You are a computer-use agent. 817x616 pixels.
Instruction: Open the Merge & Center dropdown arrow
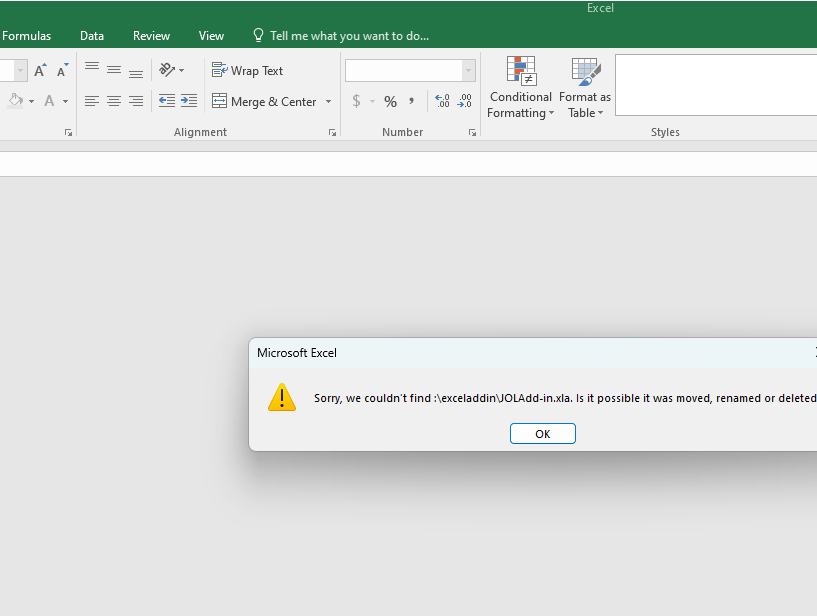(x=328, y=101)
